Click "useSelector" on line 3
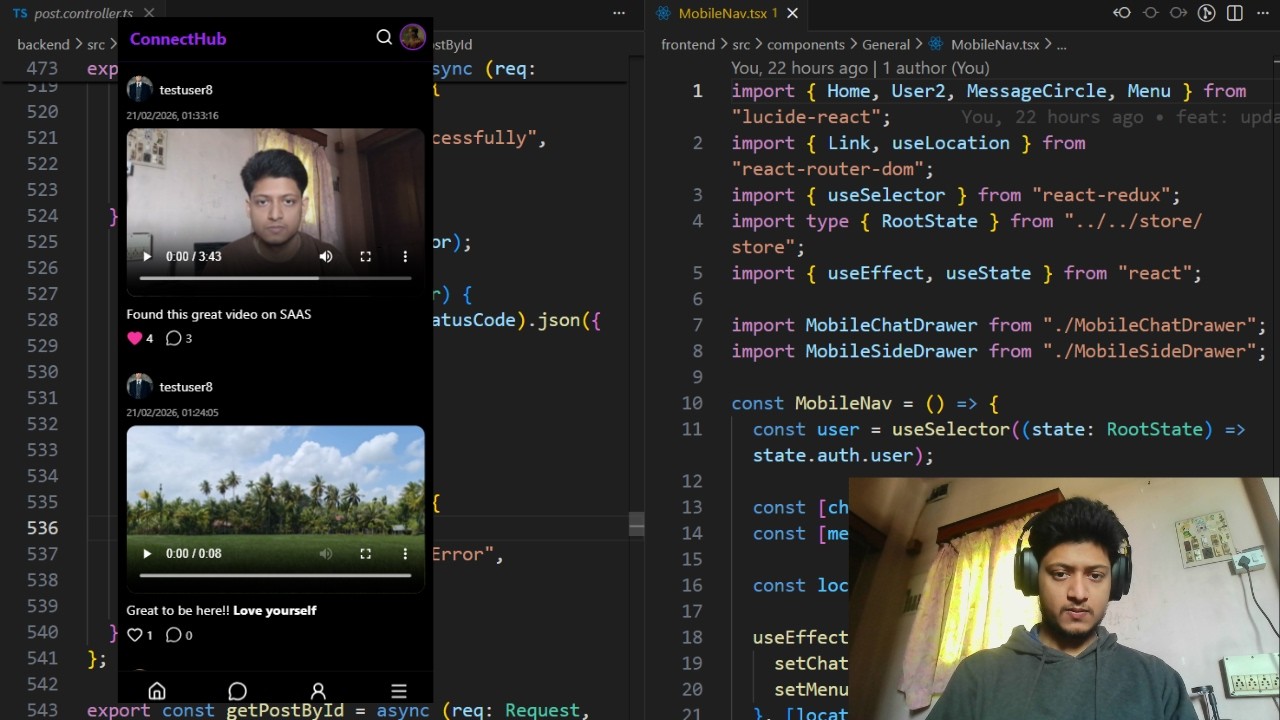 (x=886, y=195)
